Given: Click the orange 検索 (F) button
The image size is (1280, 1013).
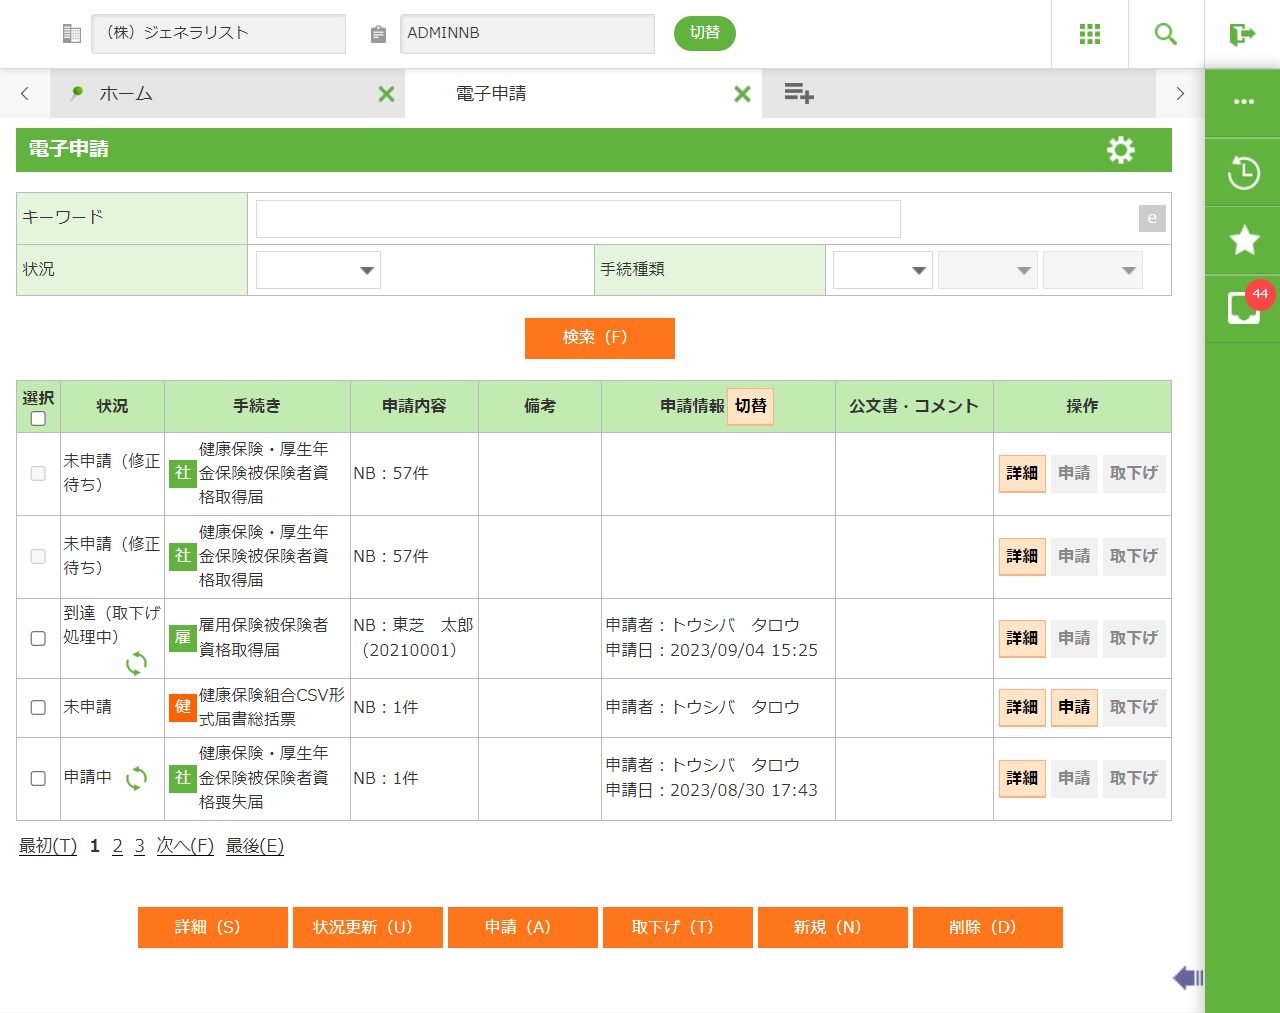Looking at the screenshot, I should tap(599, 338).
